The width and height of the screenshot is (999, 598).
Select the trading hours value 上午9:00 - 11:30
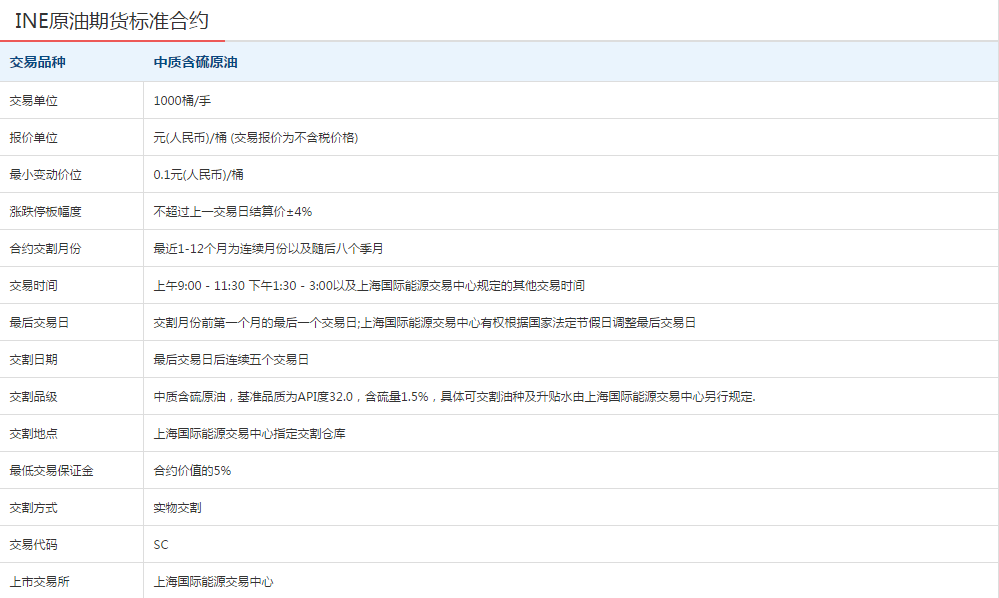(x=369, y=285)
